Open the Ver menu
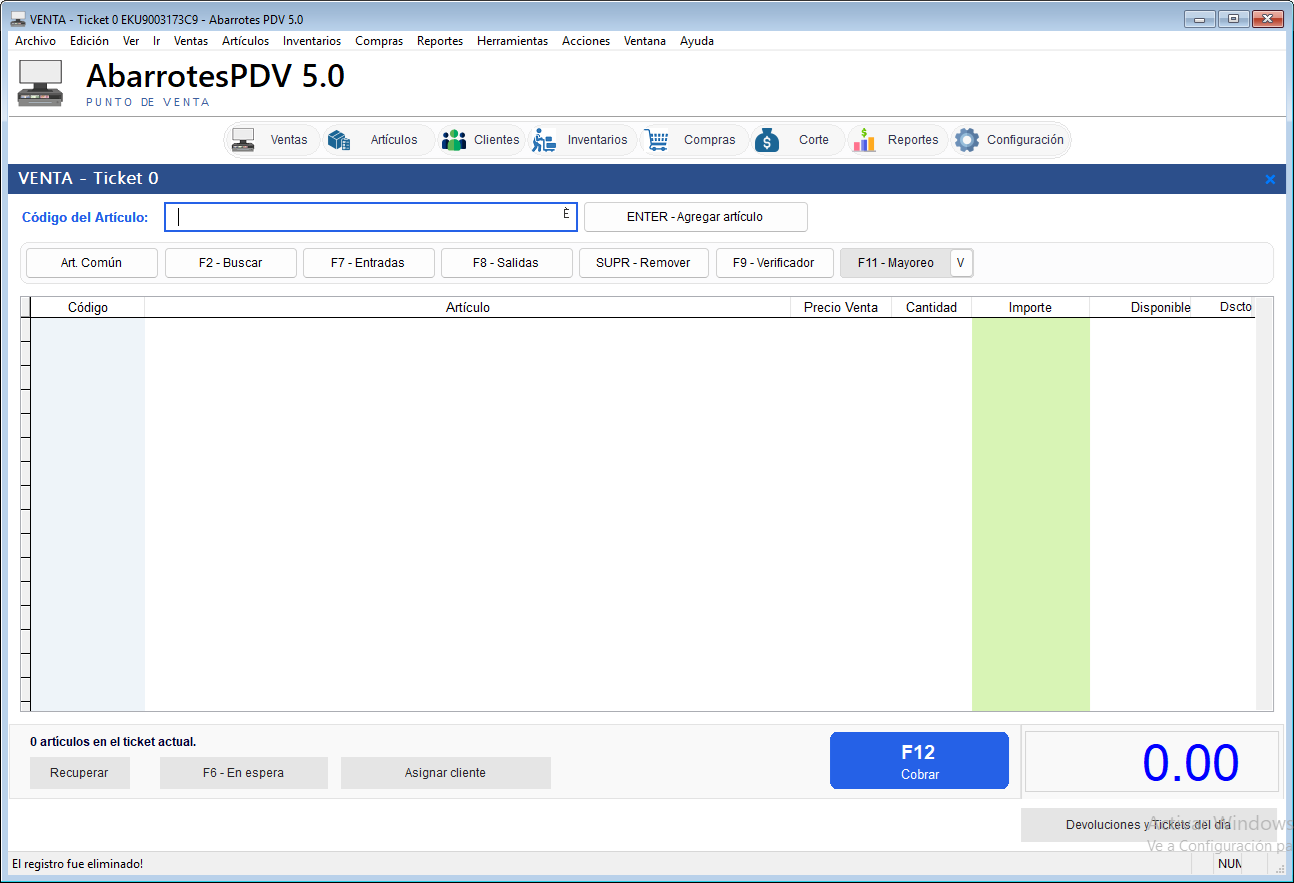The width and height of the screenshot is (1294, 883). 131,41
